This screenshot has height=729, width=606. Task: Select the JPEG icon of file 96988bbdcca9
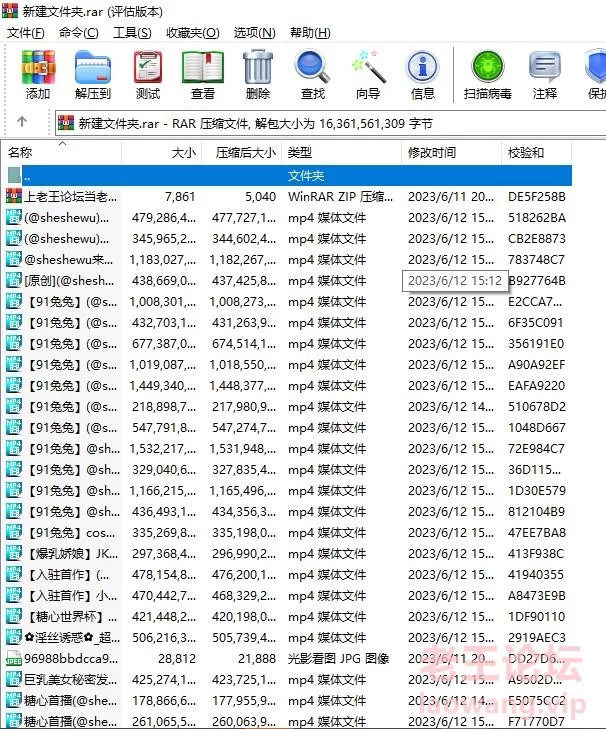coord(13,658)
